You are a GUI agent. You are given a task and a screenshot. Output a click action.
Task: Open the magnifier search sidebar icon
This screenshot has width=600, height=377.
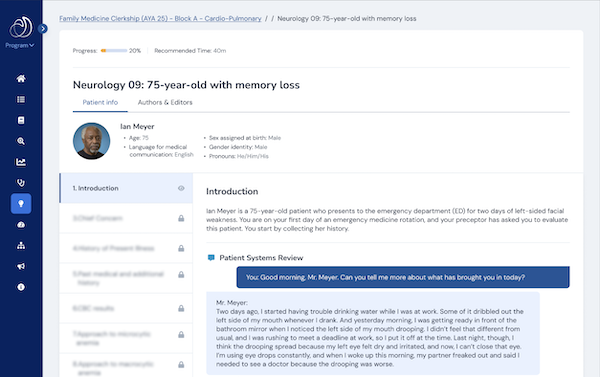tap(21, 141)
